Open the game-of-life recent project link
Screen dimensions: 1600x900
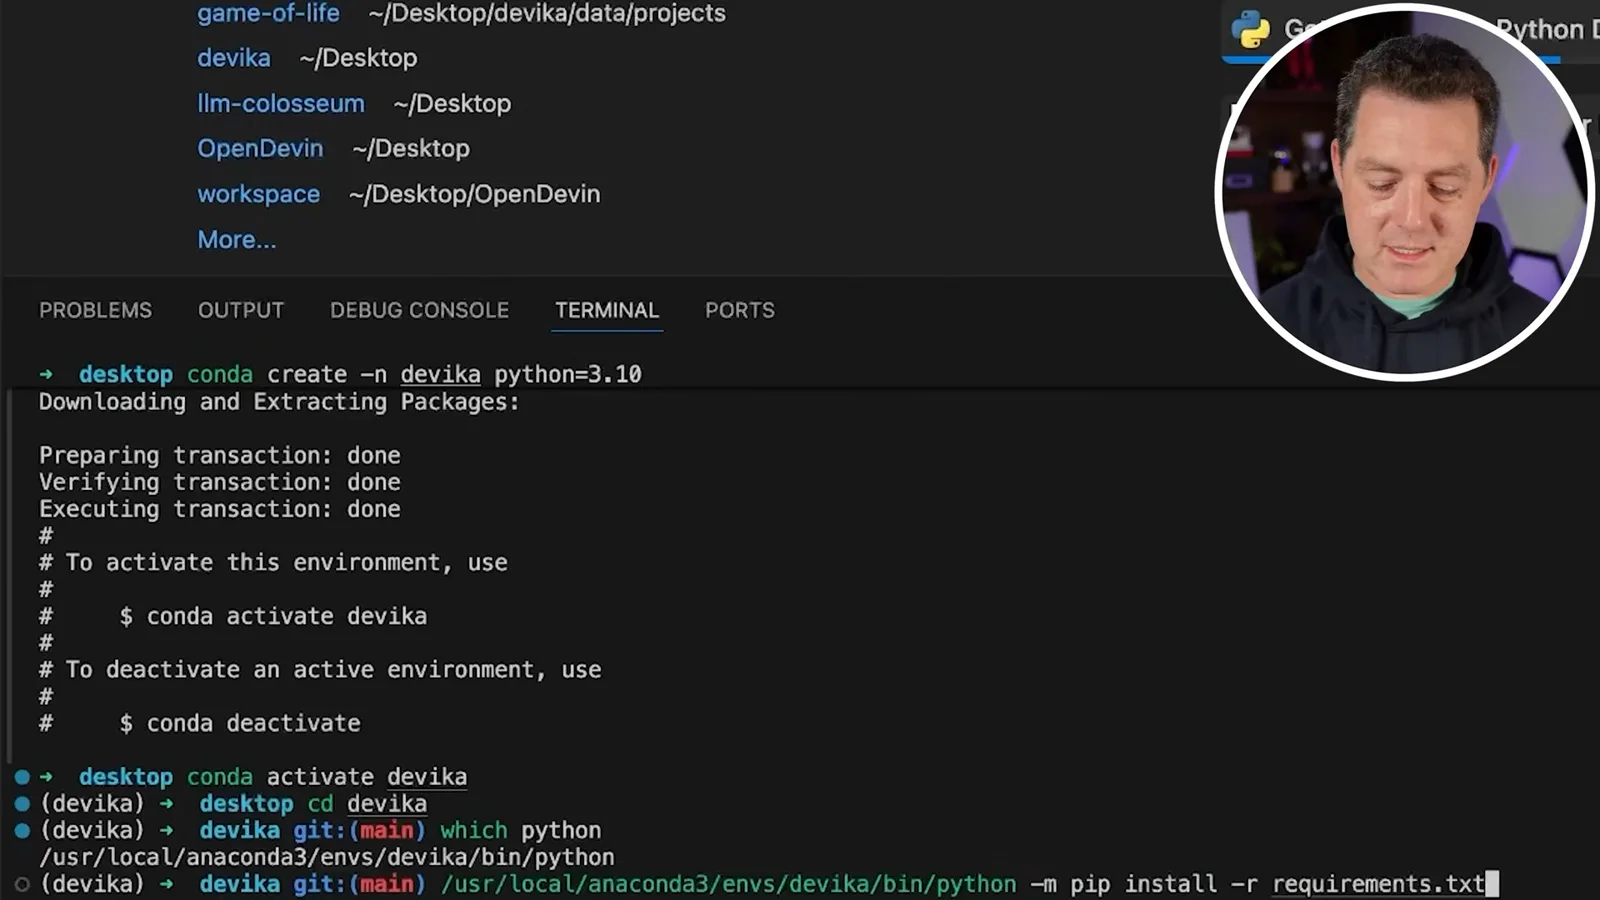(268, 14)
